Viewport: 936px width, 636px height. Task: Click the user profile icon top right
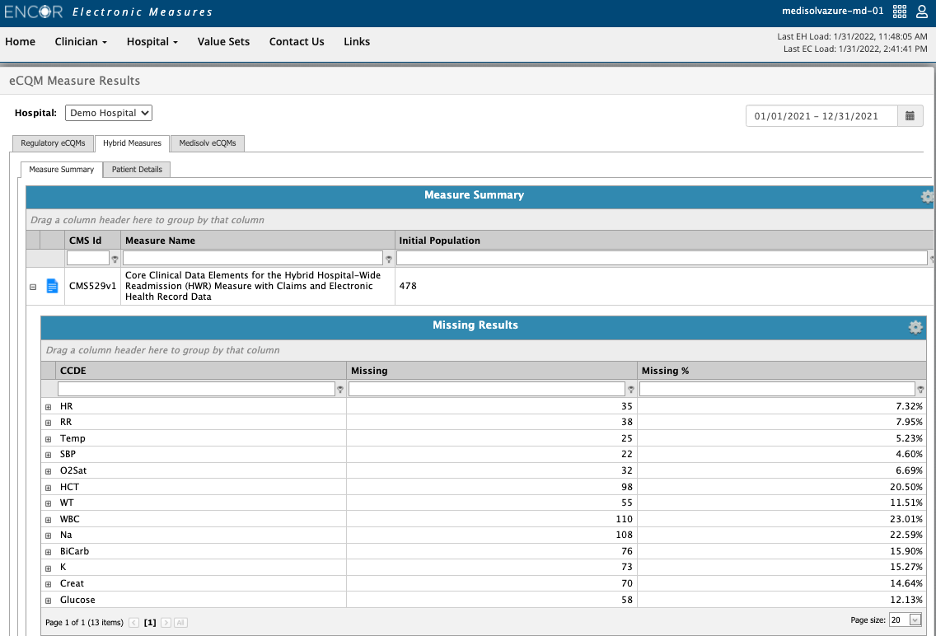click(920, 13)
